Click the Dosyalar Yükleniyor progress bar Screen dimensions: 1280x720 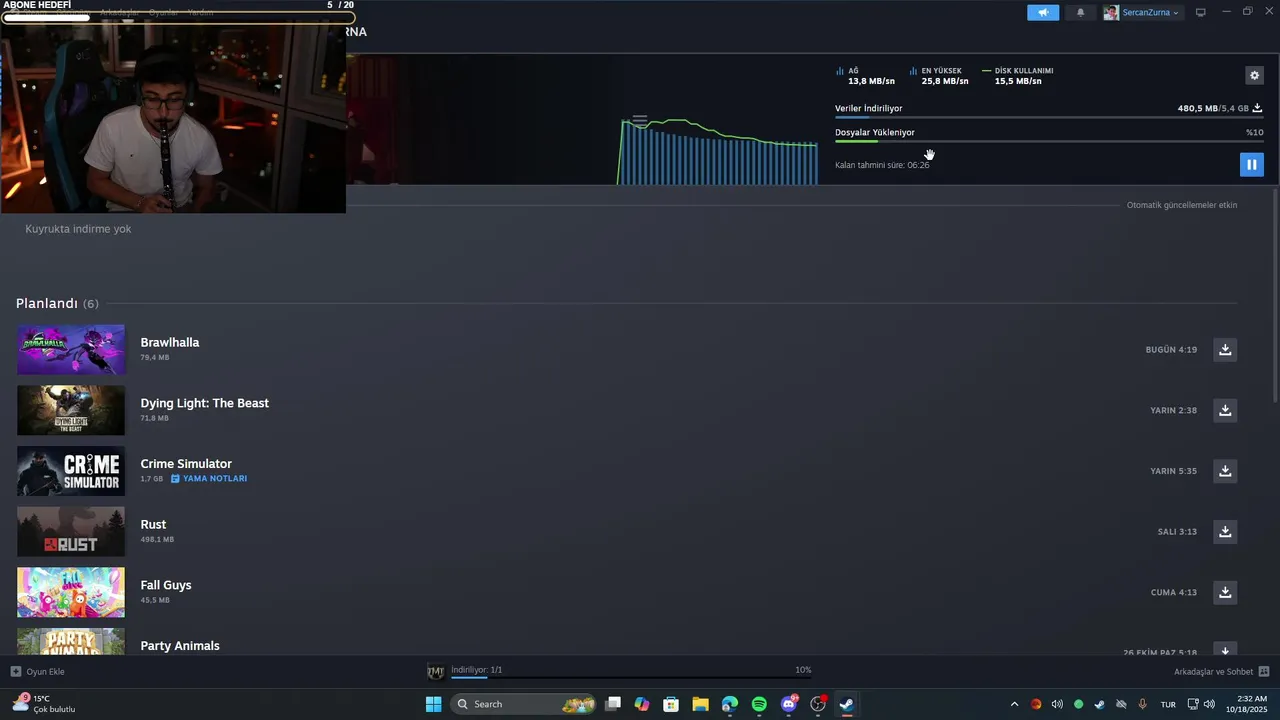click(1049, 141)
